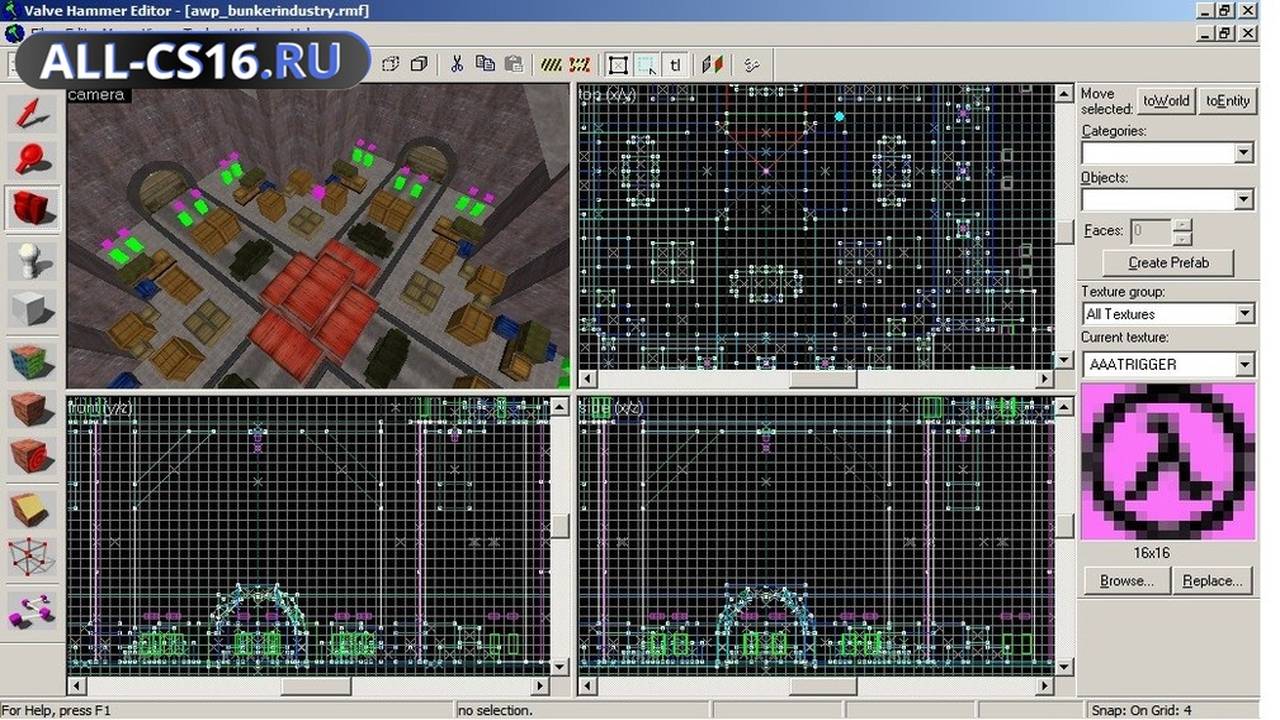
Task: Click the dashed-outline cube toolbar icon
Action: [391, 64]
